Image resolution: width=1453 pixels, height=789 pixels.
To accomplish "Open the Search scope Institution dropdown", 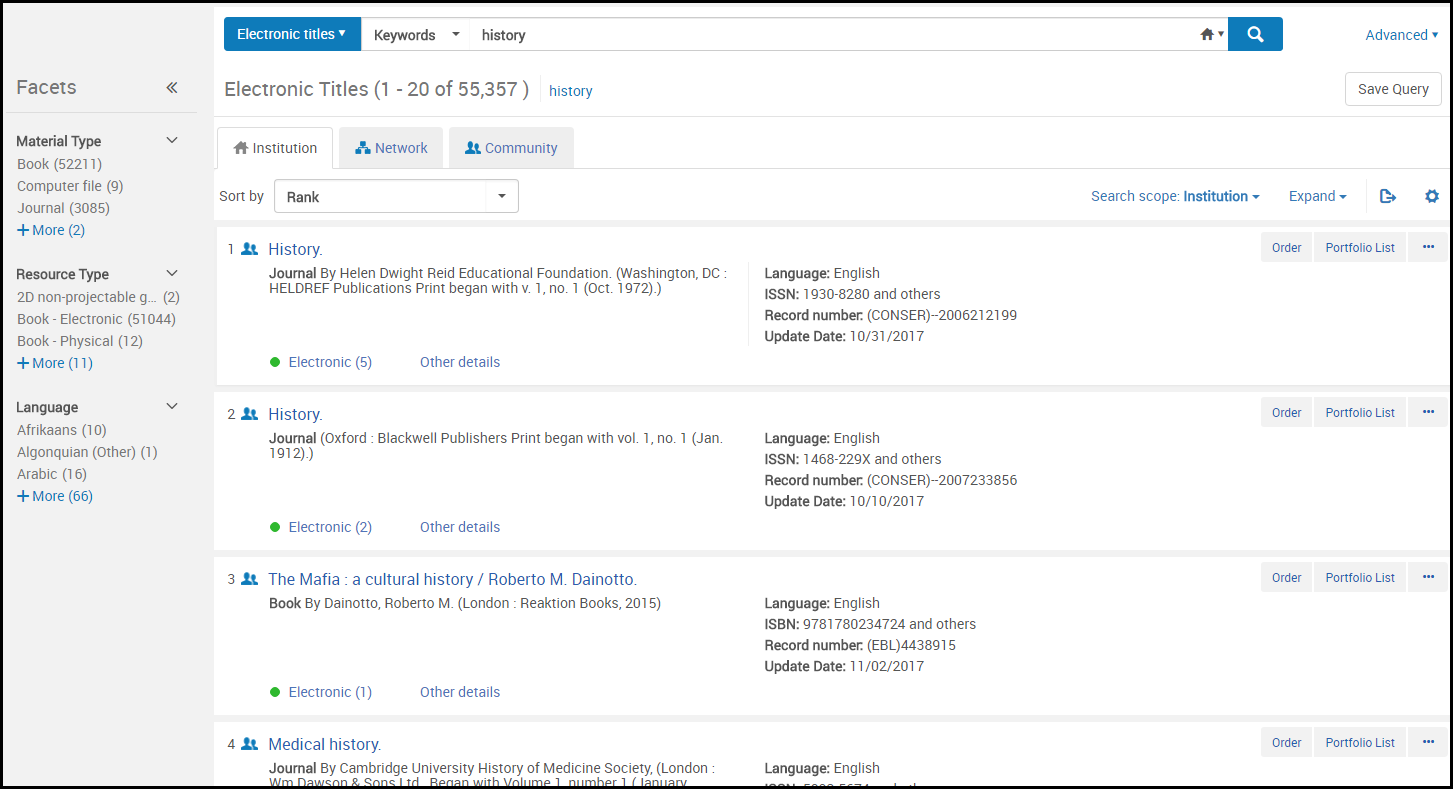I will coord(1175,196).
